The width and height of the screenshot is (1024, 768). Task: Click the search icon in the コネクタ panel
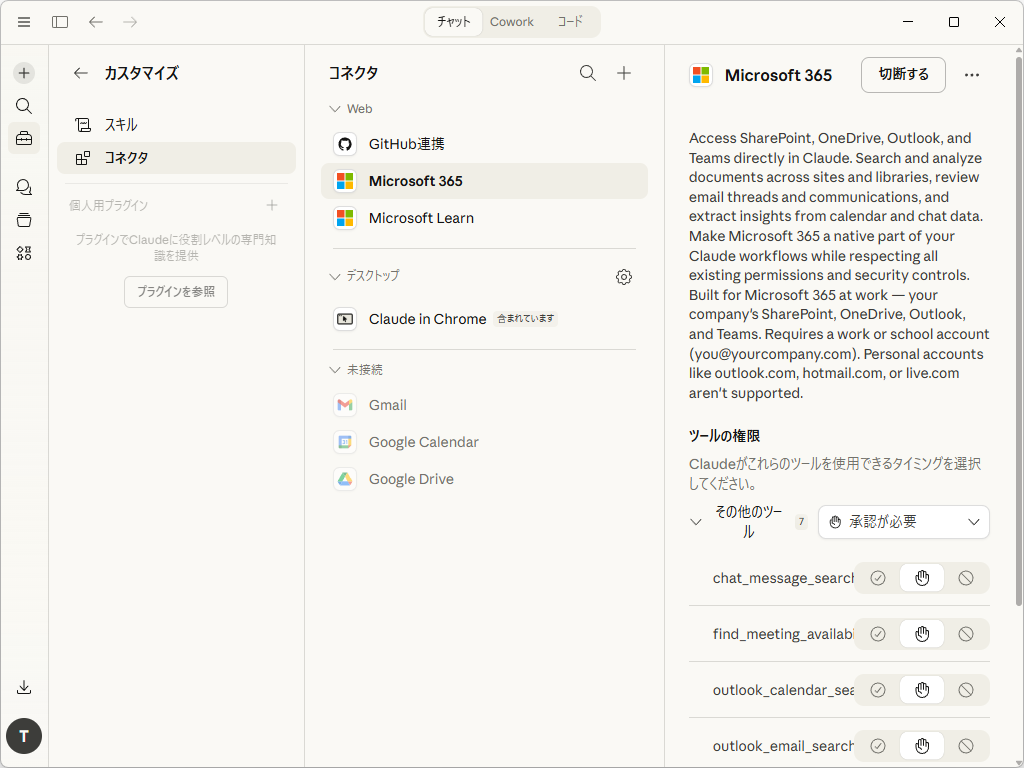pyautogui.click(x=588, y=73)
